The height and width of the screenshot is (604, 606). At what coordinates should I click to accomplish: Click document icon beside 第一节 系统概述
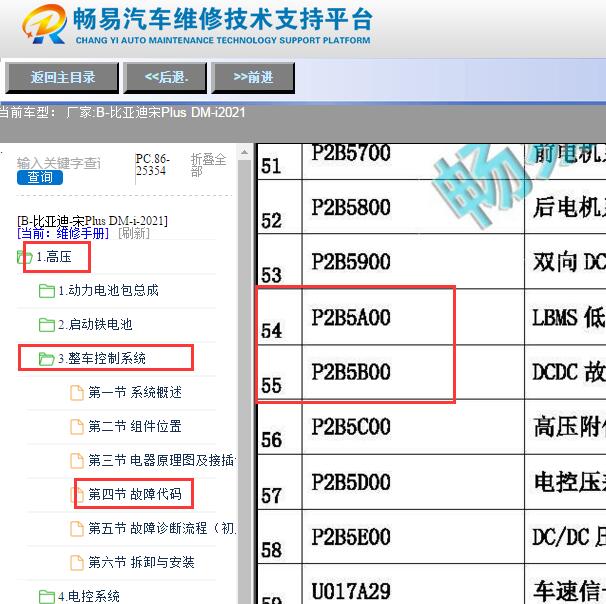77,393
